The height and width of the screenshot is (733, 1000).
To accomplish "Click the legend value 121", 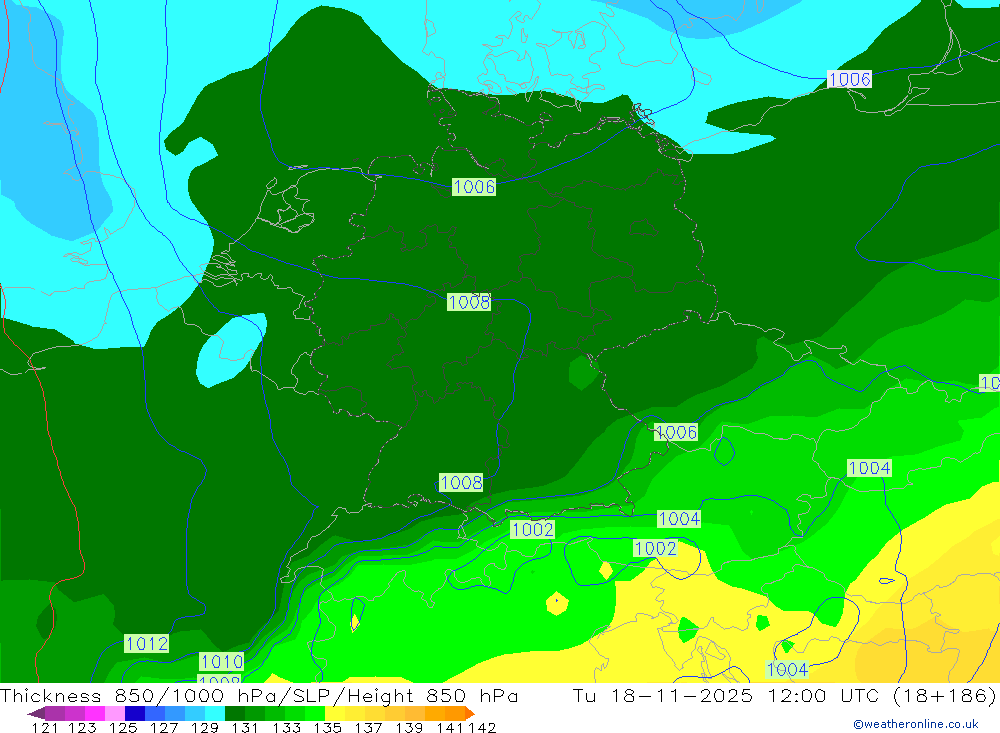I will coord(45,727).
